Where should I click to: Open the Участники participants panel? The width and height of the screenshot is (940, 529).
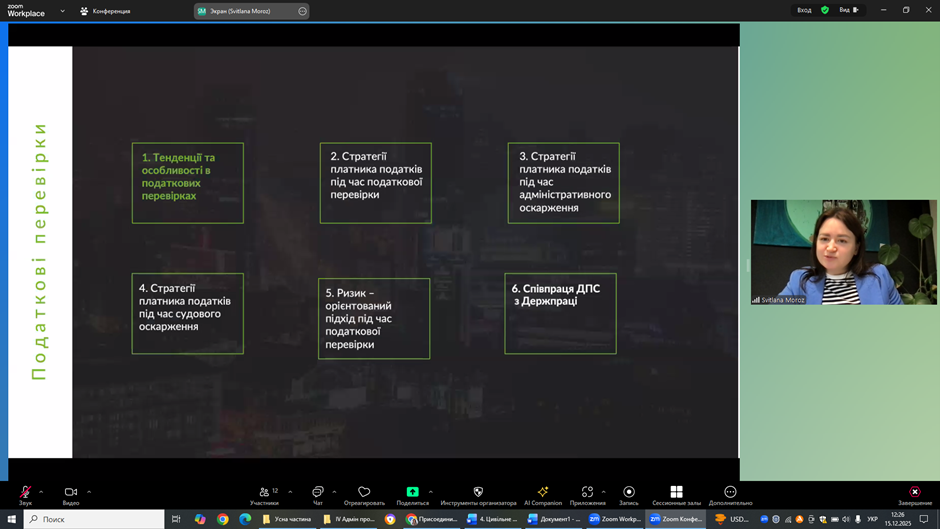click(x=265, y=493)
